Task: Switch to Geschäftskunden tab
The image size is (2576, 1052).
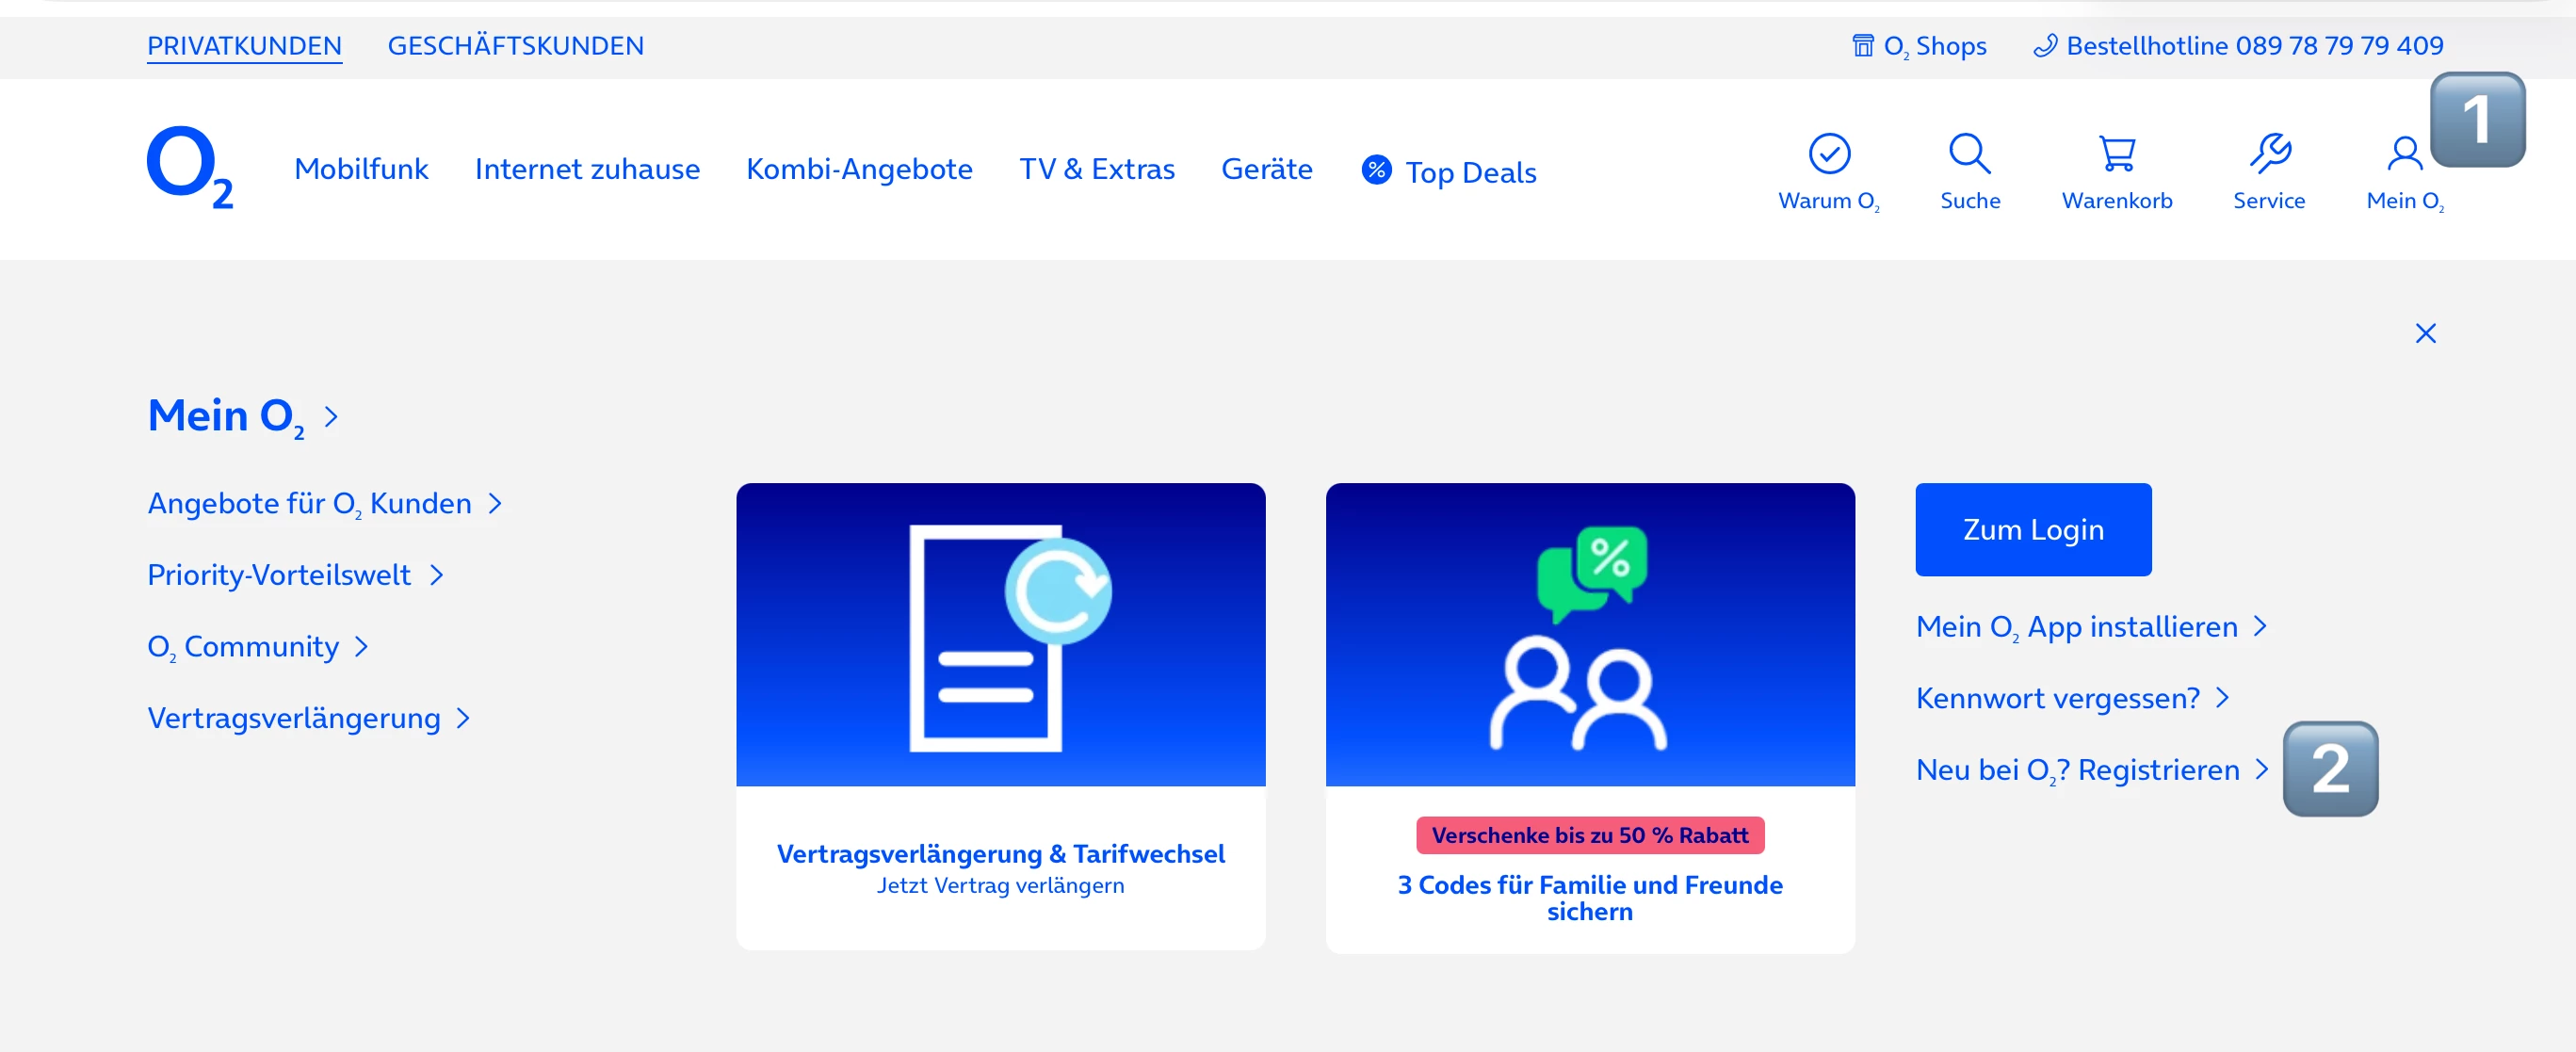Action: coord(515,46)
